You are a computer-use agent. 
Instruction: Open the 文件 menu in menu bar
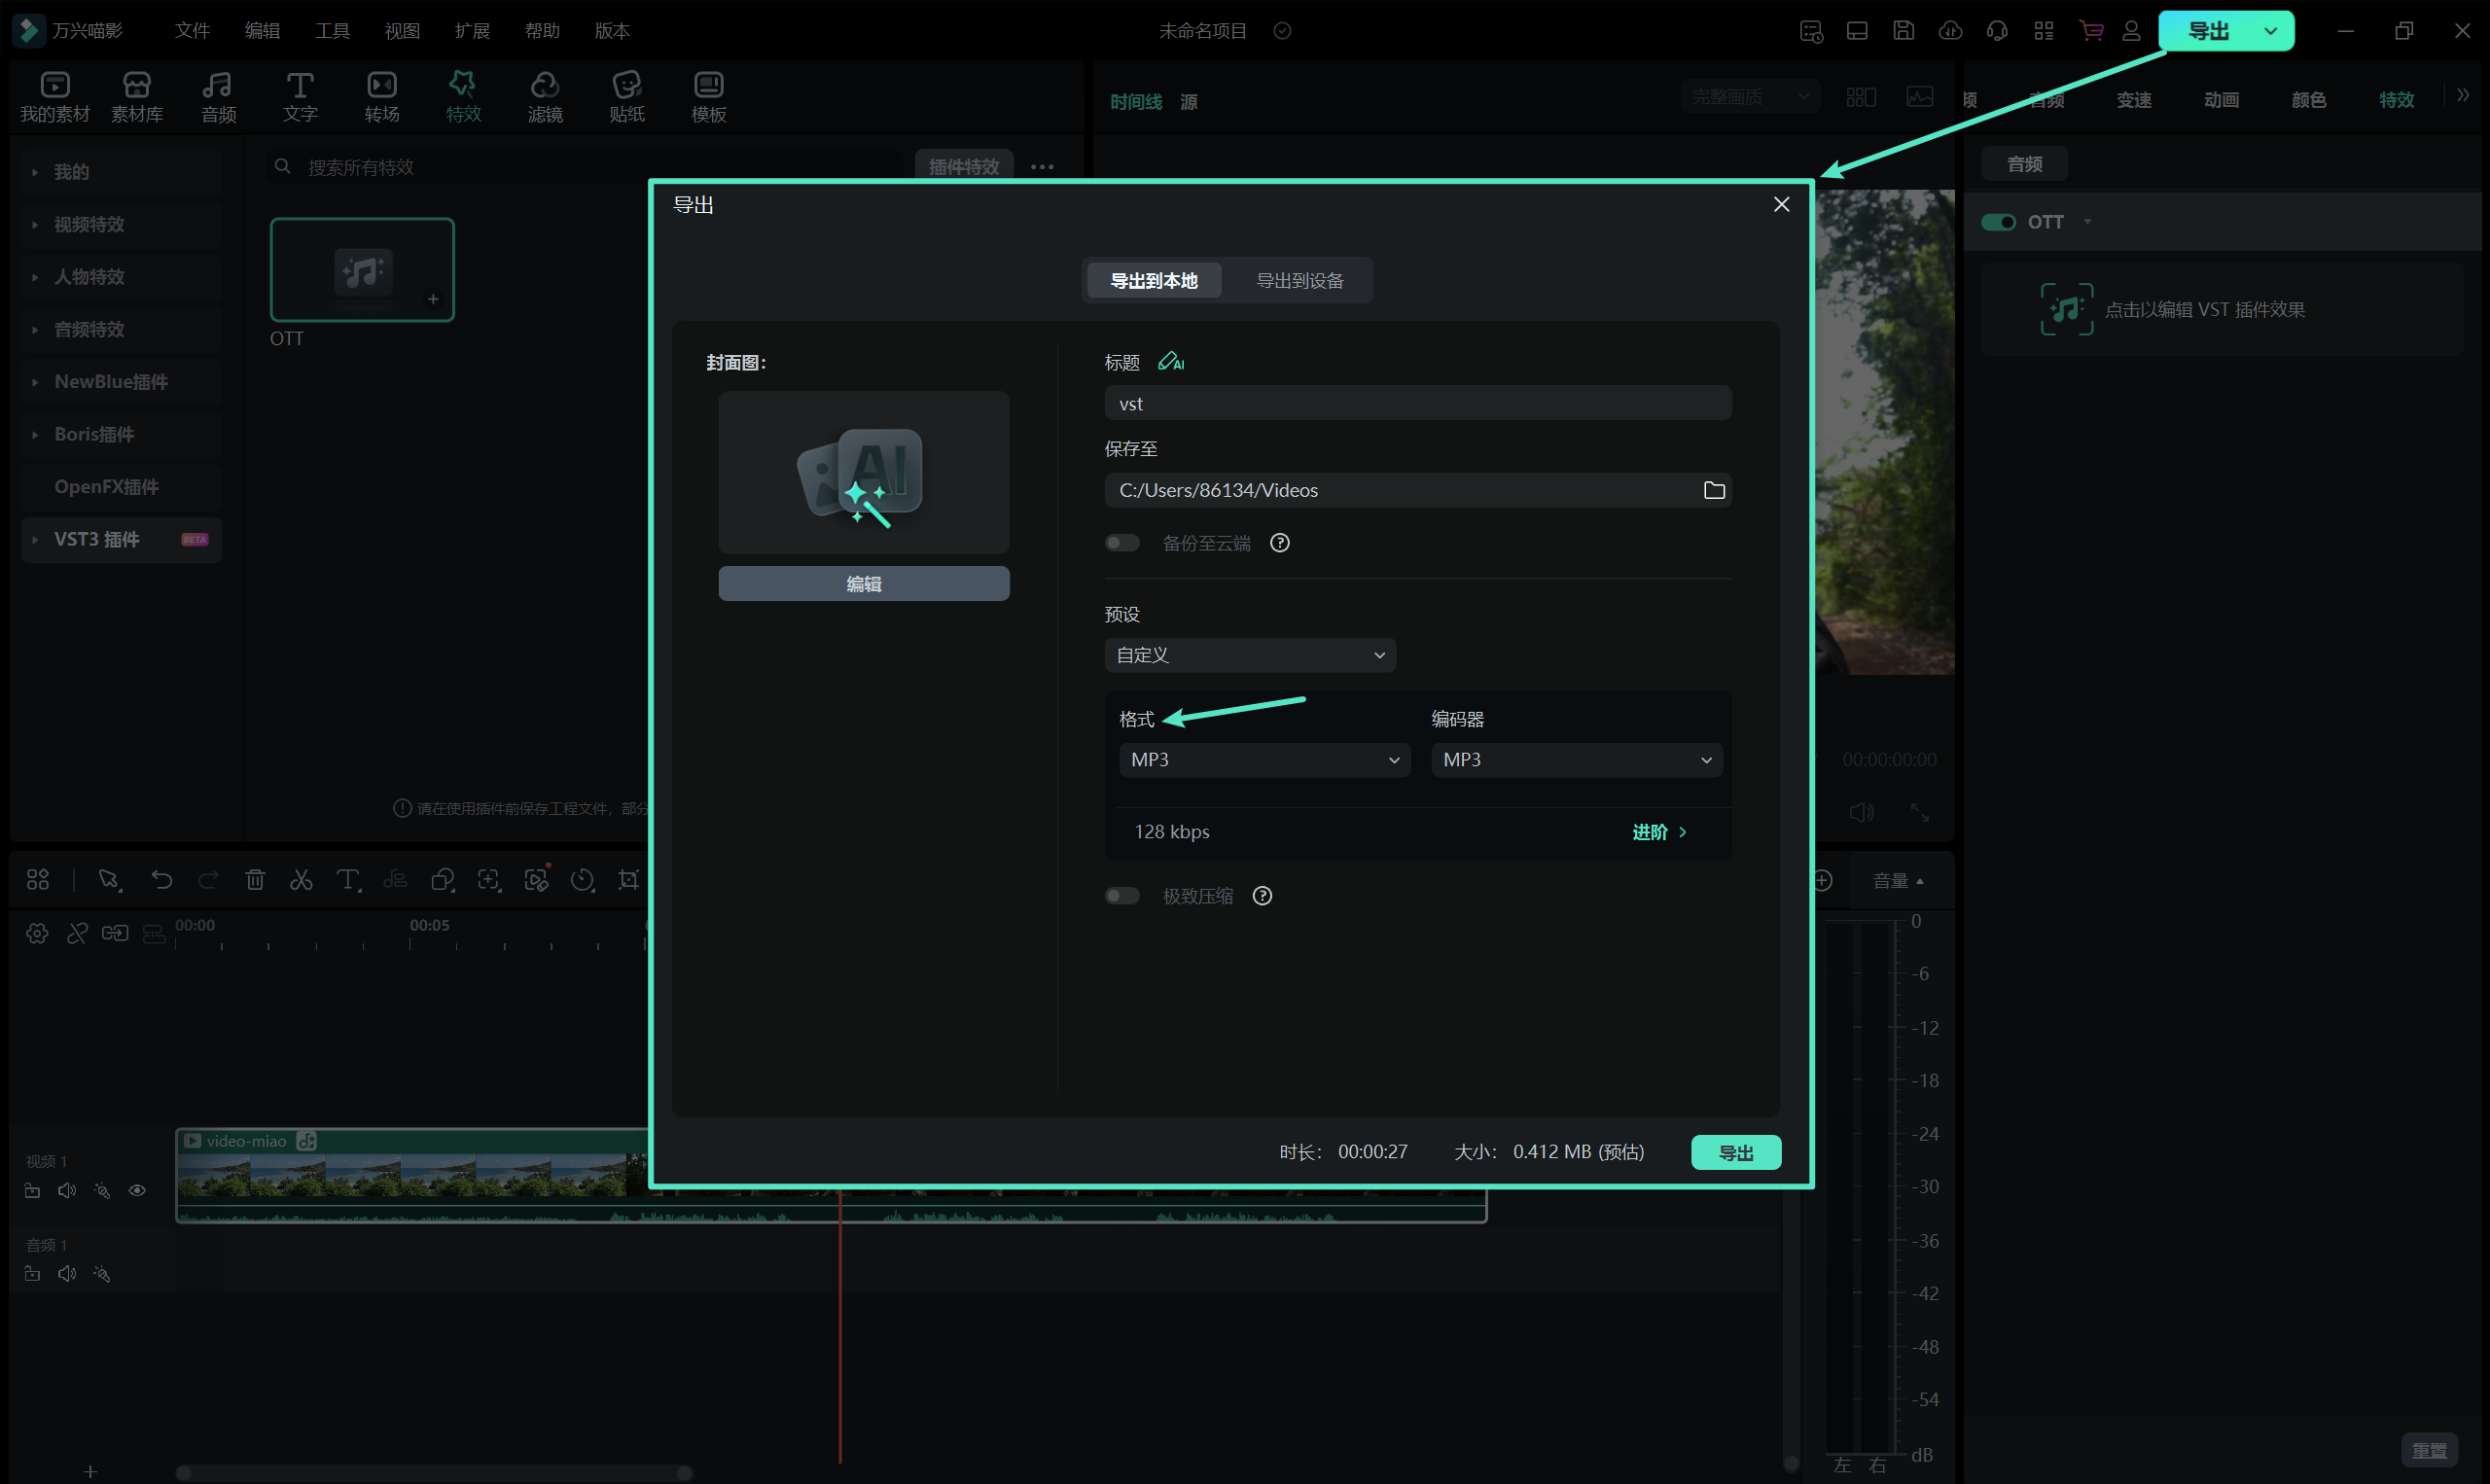[x=192, y=31]
